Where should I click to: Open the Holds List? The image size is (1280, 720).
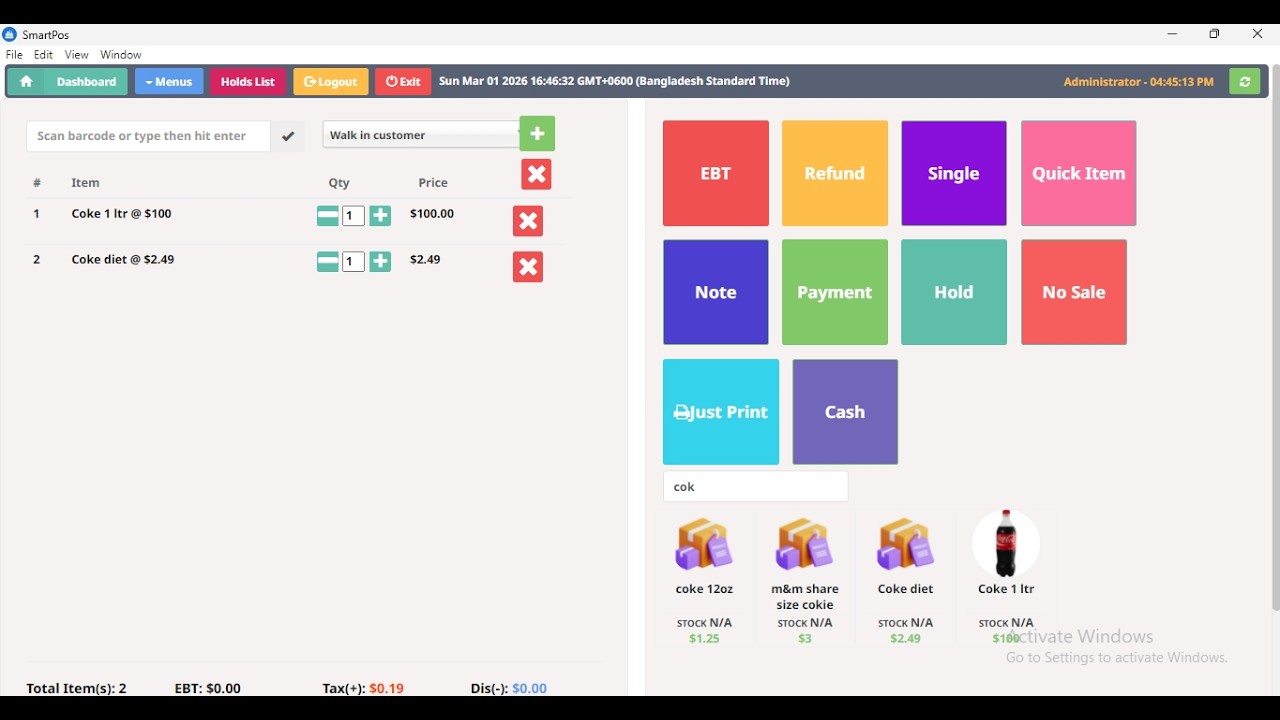click(248, 82)
